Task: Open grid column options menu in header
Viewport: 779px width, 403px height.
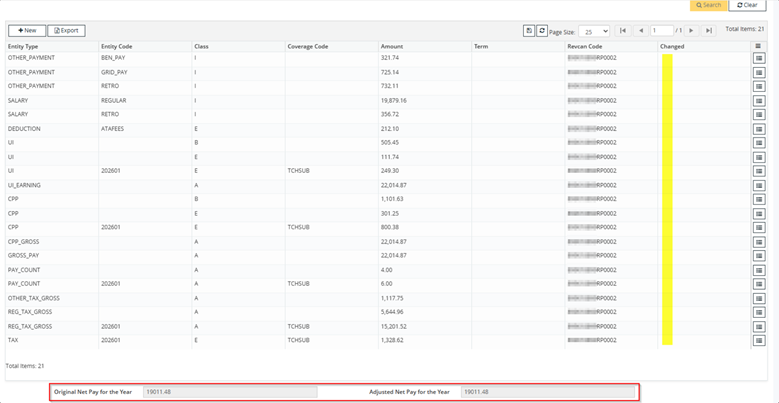Action: pyautogui.click(x=758, y=46)
